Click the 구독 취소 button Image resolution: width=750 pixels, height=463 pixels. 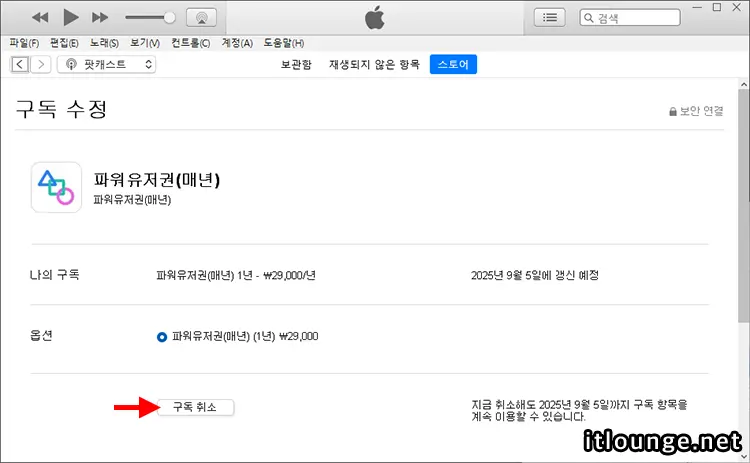coord(196,407)
